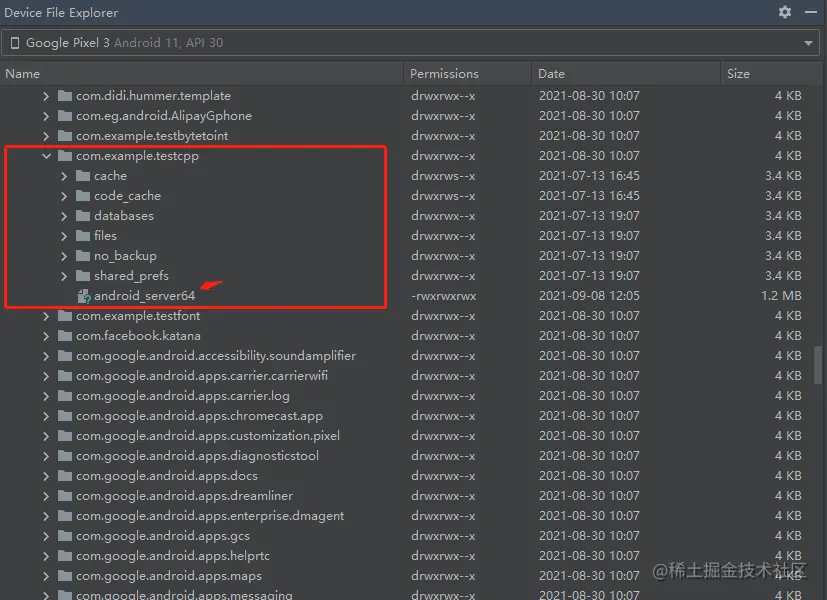Open the Device File Explorer settings gear

[785, 12]
